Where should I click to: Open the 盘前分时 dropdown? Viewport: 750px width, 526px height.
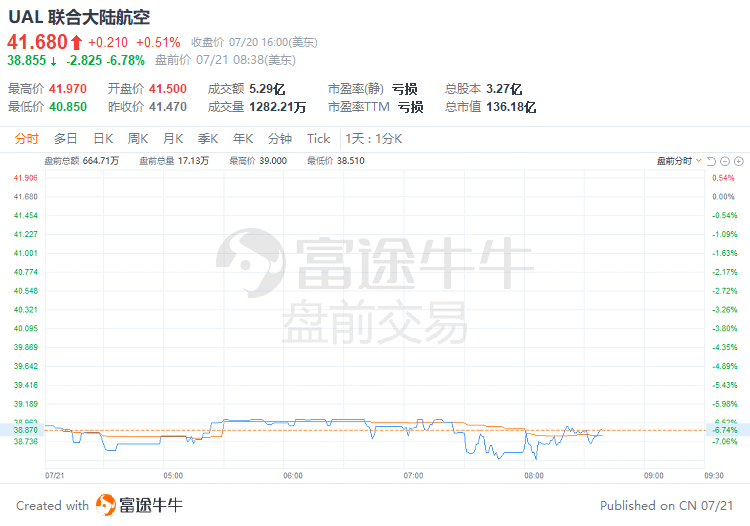click(679, 161)
